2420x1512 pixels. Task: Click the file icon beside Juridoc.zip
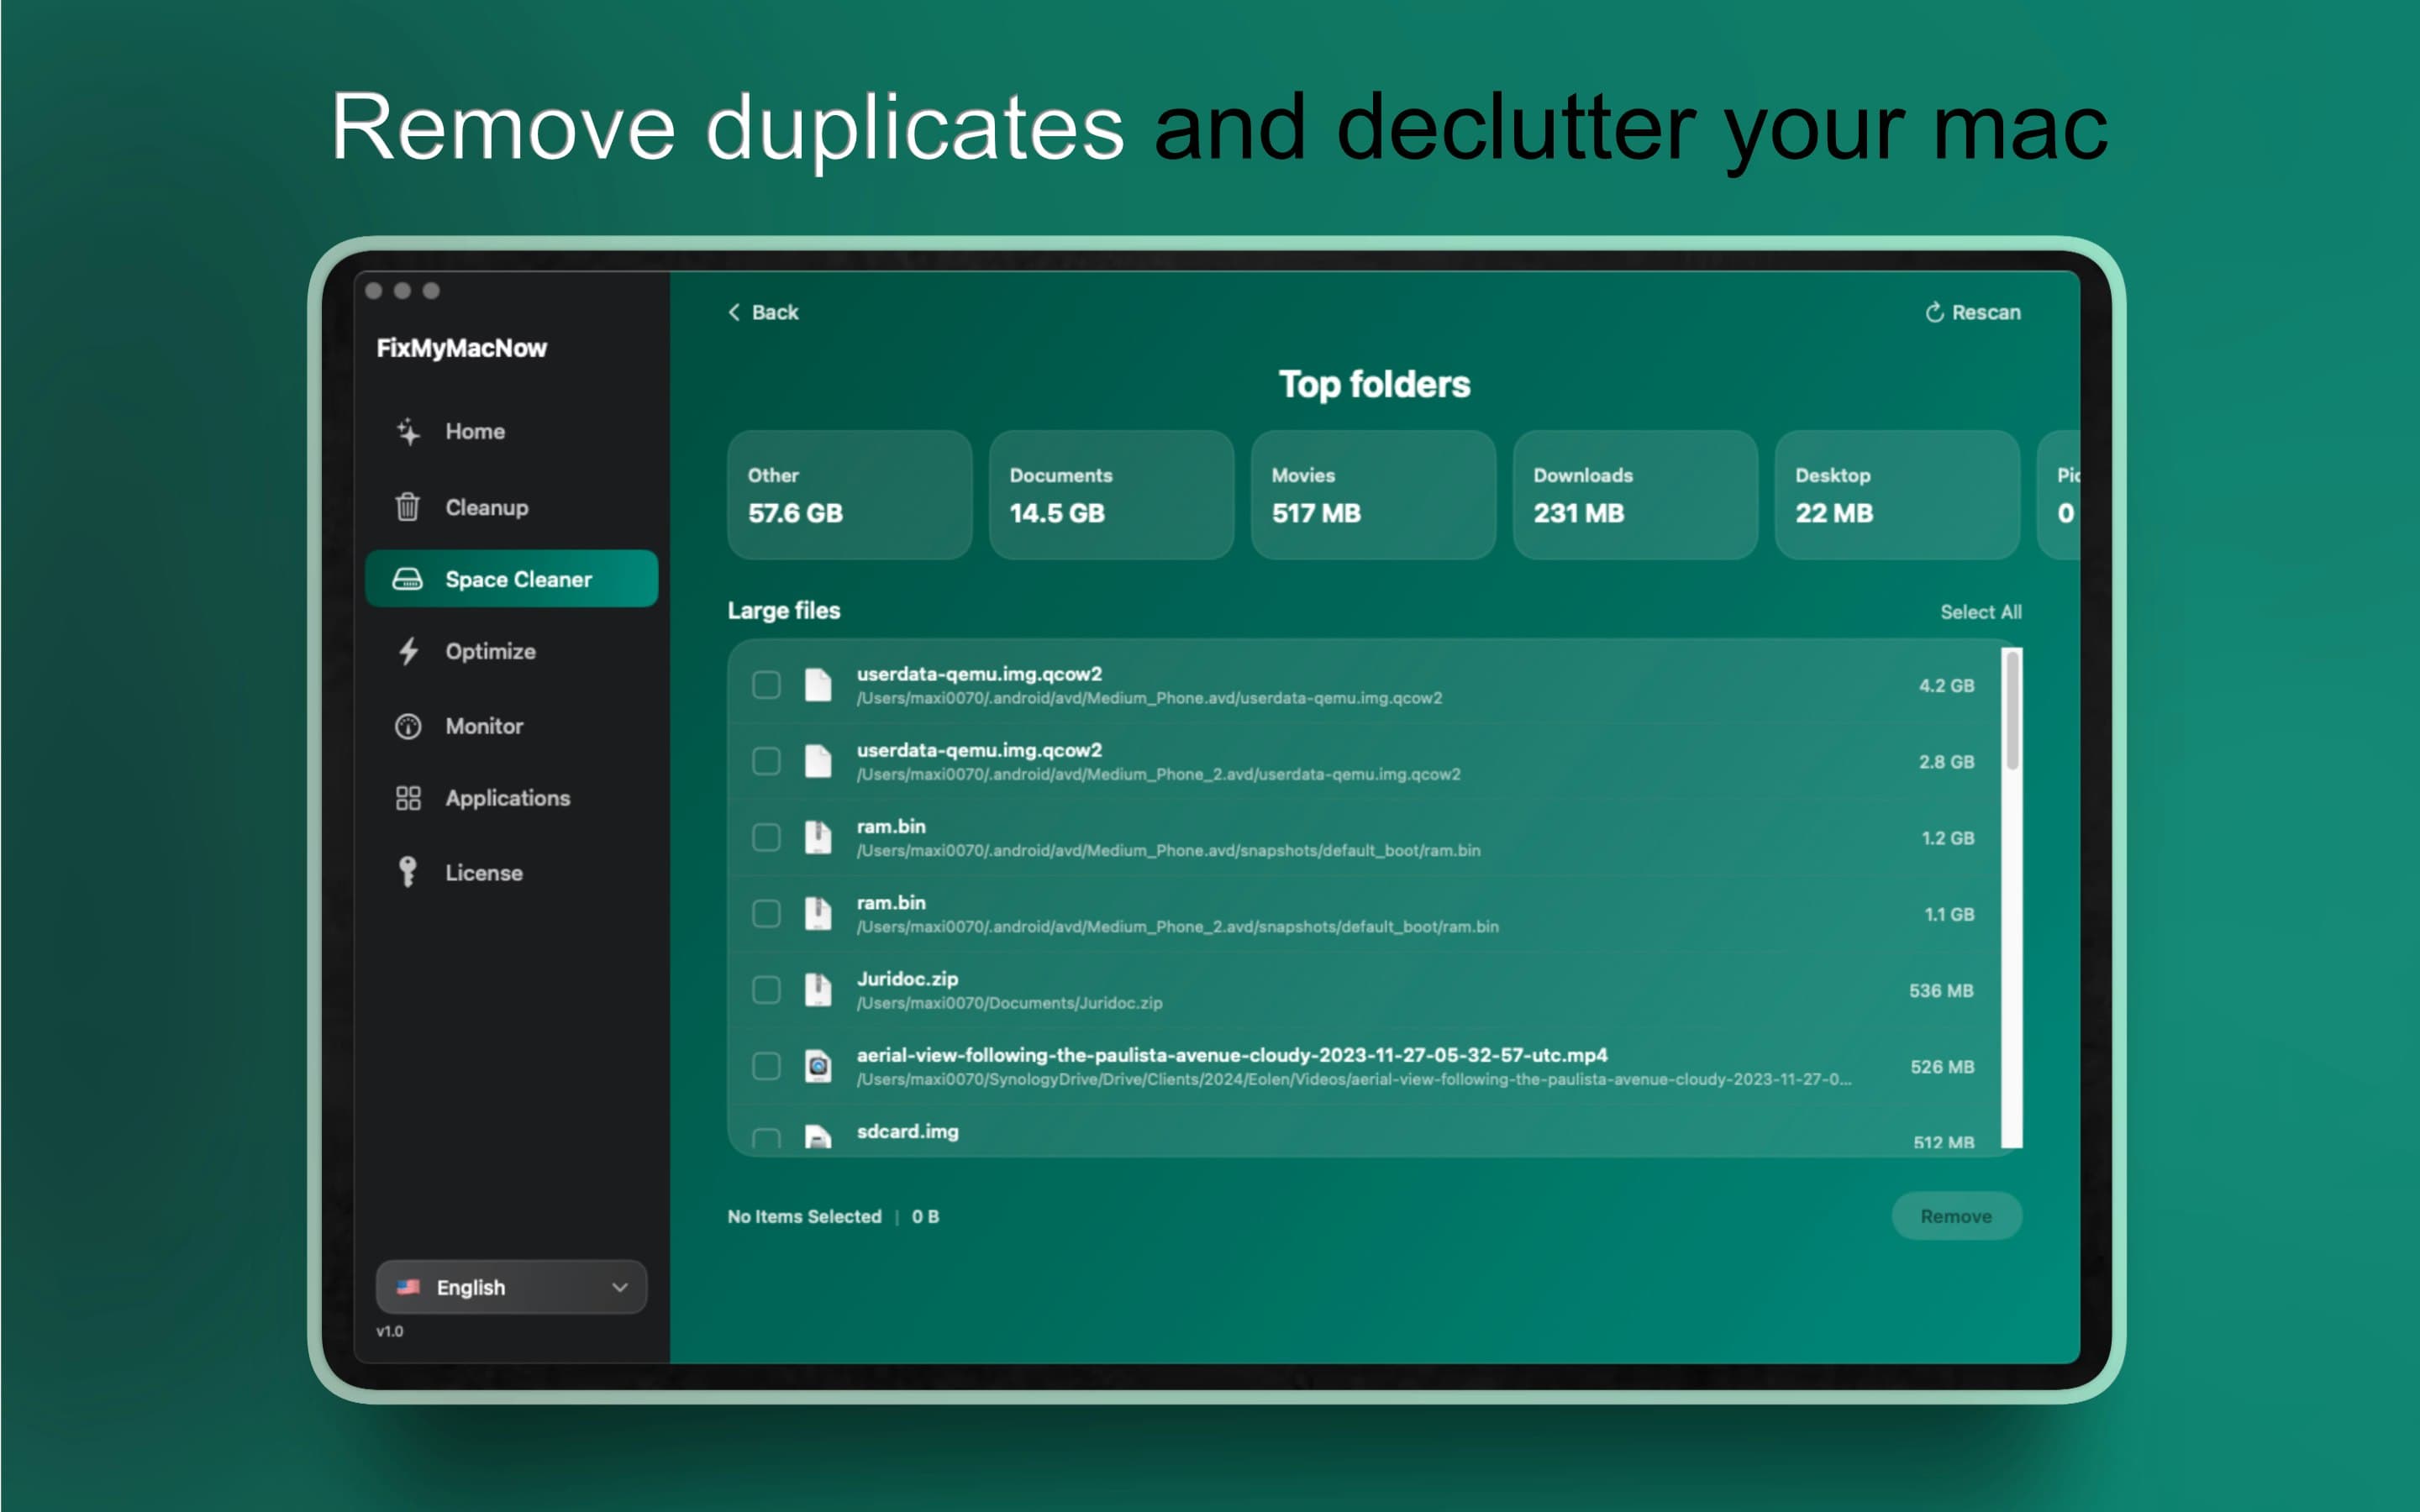click(819, 989)
